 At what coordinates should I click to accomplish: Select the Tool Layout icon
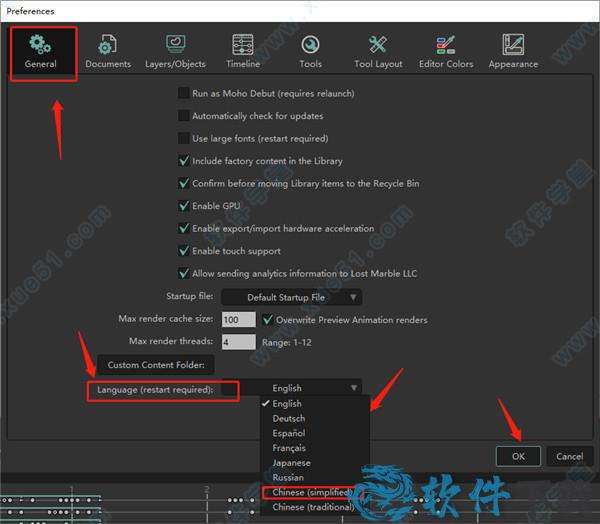pos(378,45)
